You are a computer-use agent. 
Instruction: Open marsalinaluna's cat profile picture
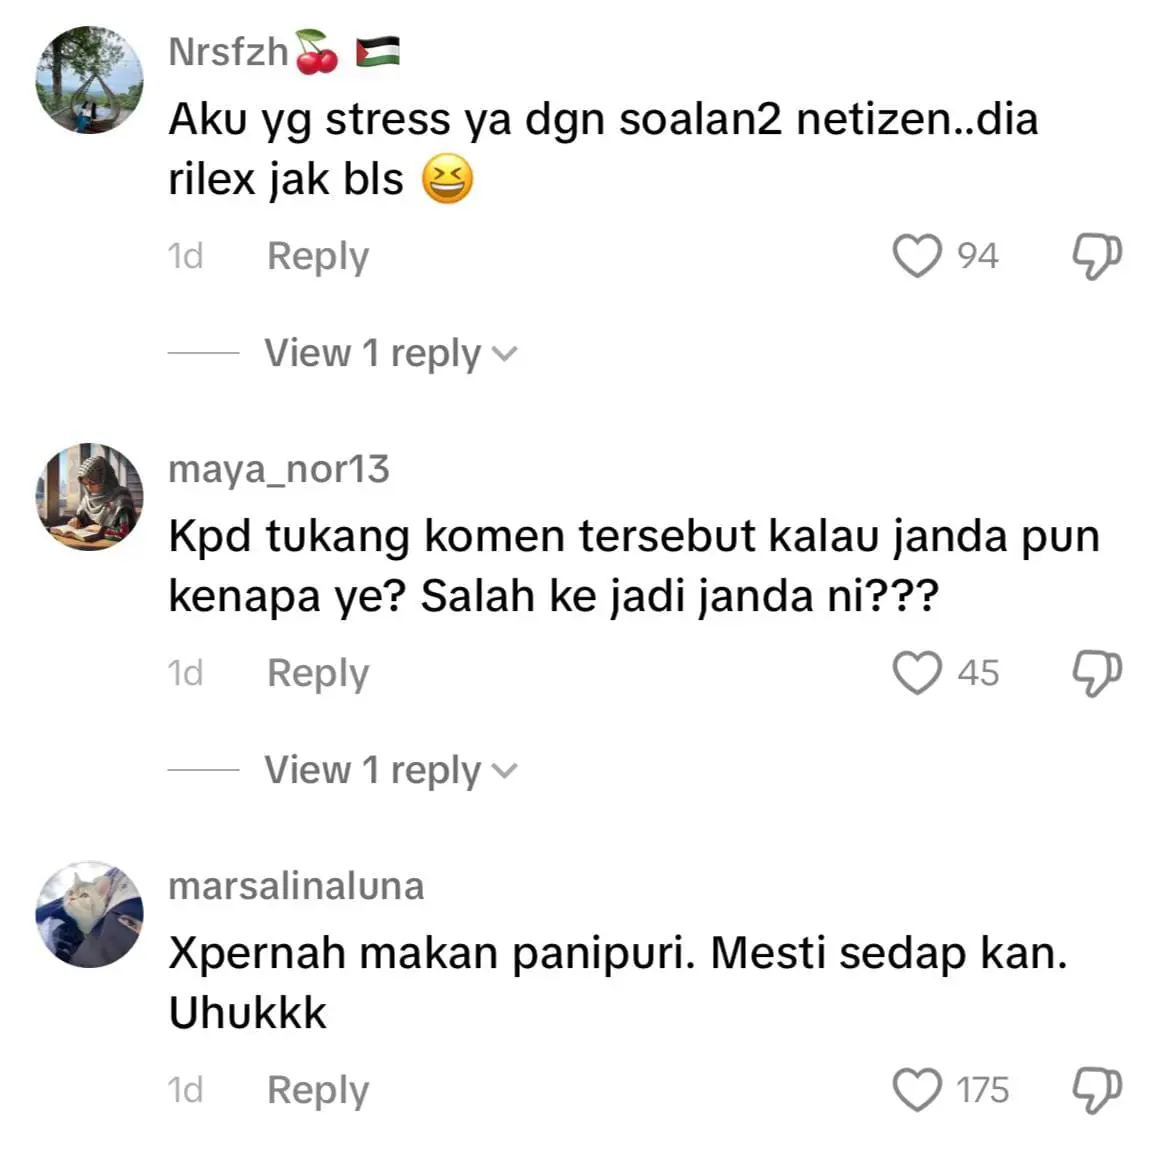[x=89, y=914]
